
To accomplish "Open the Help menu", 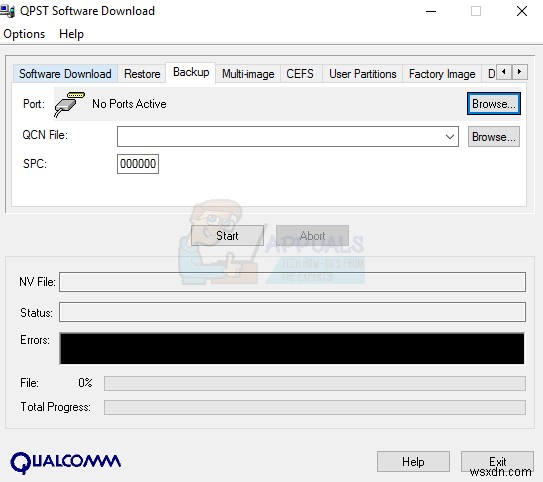I will click(71, 34).
